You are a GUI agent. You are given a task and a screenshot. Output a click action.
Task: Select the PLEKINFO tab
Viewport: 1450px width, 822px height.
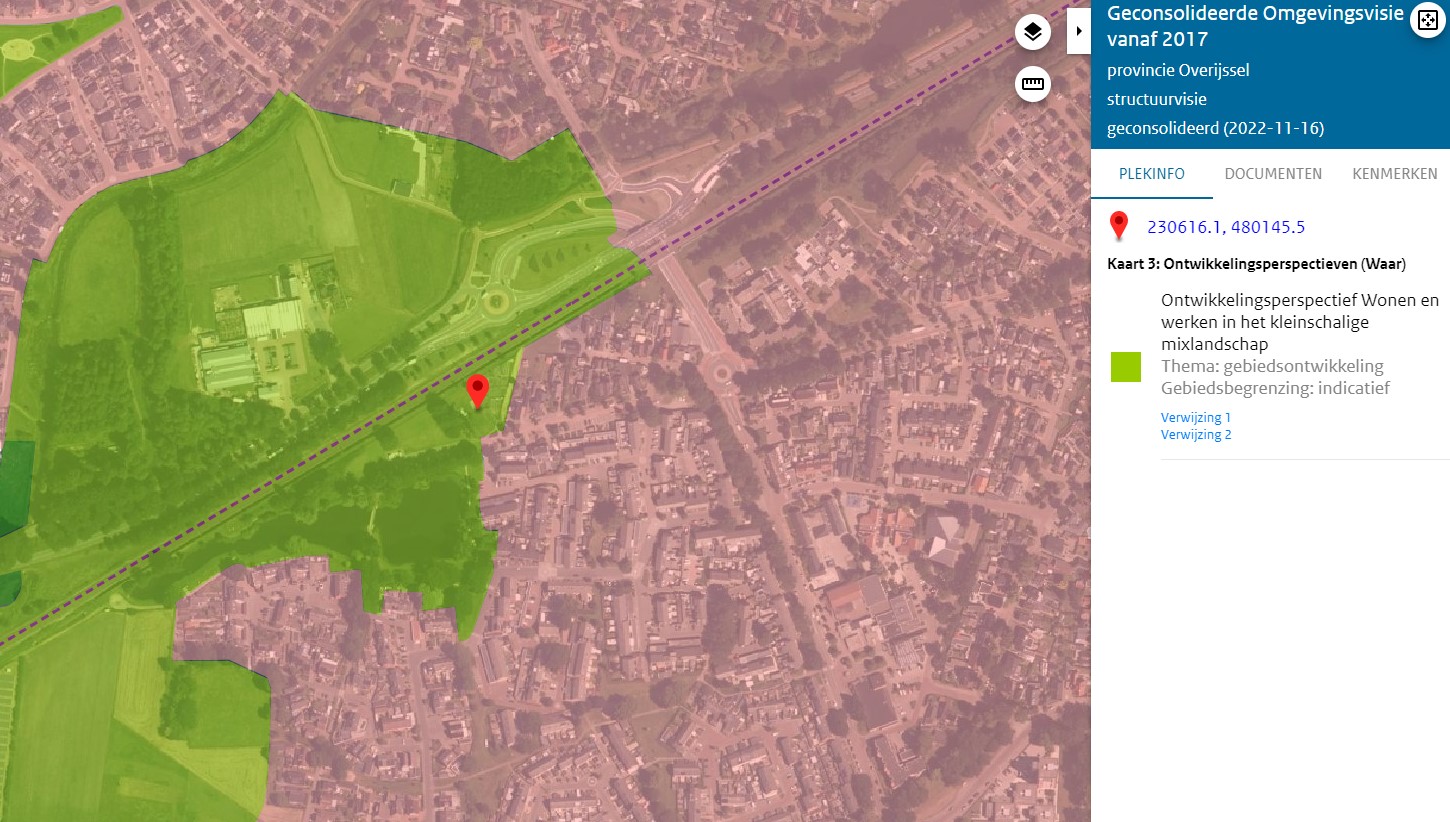(1151, 174)
